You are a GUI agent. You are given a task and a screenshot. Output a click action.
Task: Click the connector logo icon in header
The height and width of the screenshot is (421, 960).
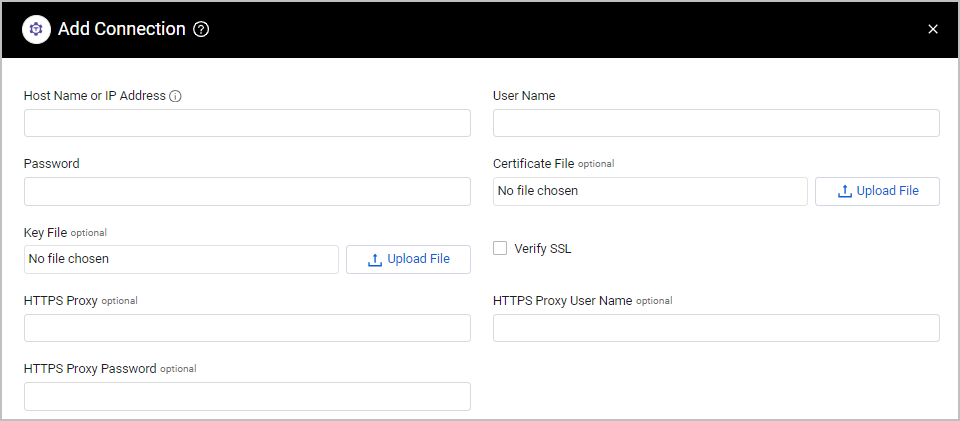tap(36, 29)
